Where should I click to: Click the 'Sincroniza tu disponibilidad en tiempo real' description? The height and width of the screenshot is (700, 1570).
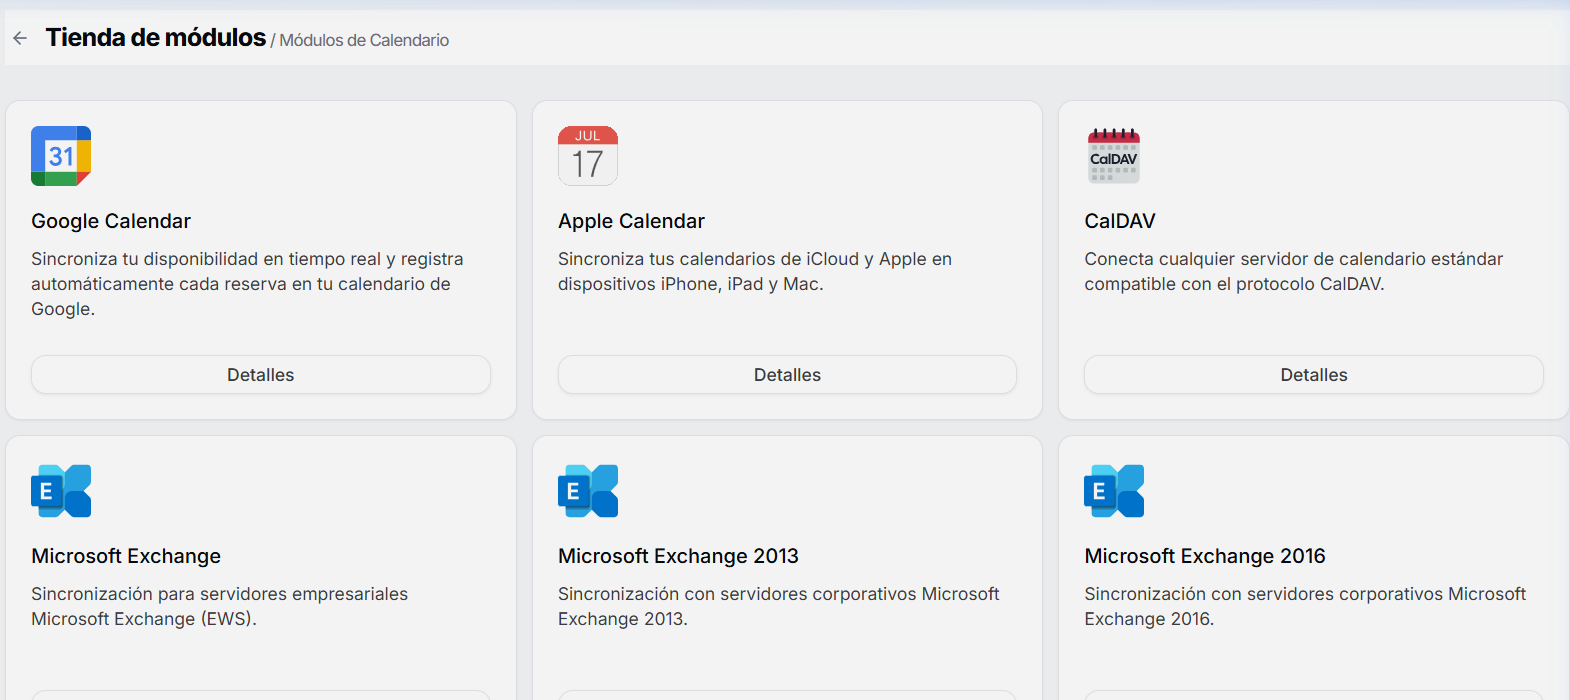click(247, 284)
